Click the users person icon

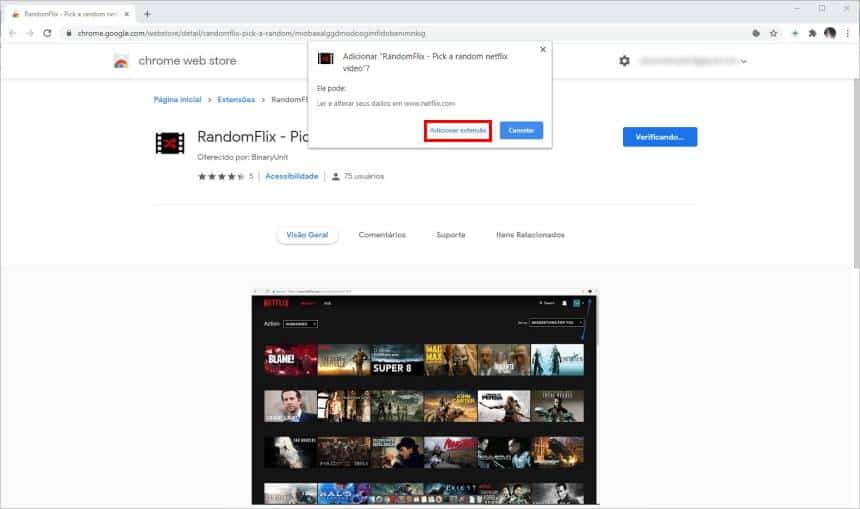(x=336, y=177)
